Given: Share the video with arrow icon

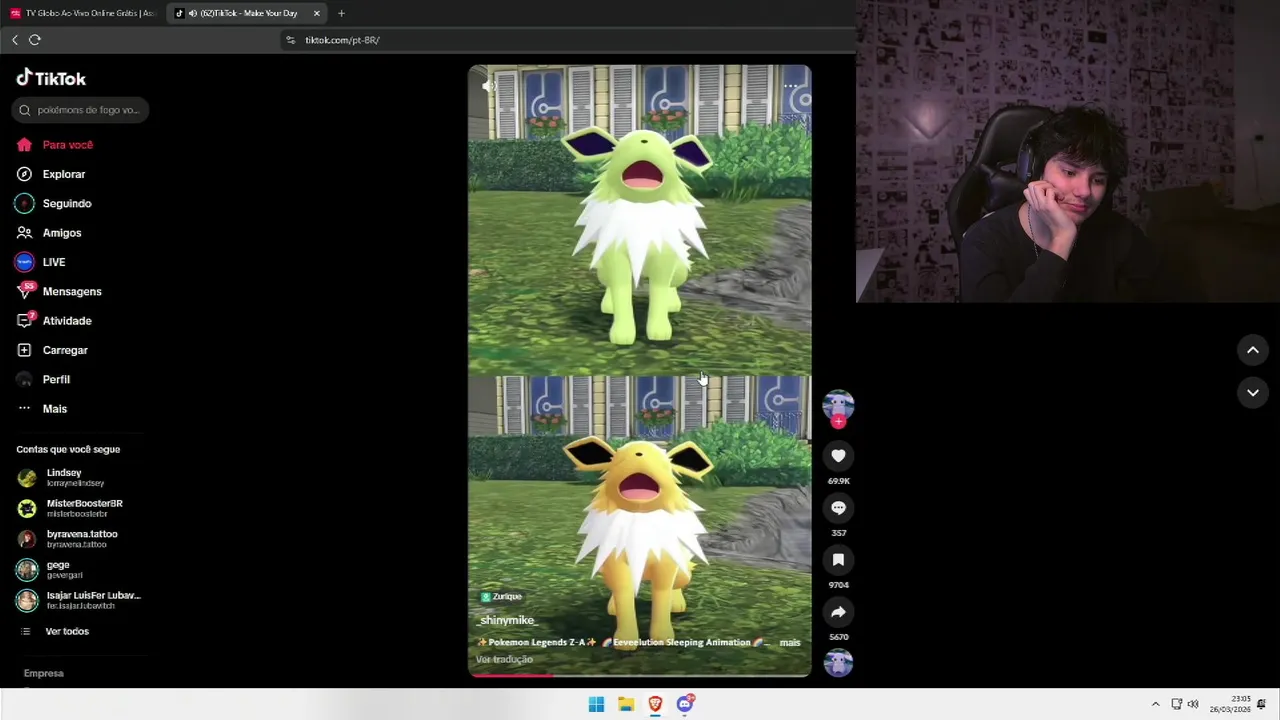Looking at the screenshot, I should pyautogui.click(x=838, y=612).
